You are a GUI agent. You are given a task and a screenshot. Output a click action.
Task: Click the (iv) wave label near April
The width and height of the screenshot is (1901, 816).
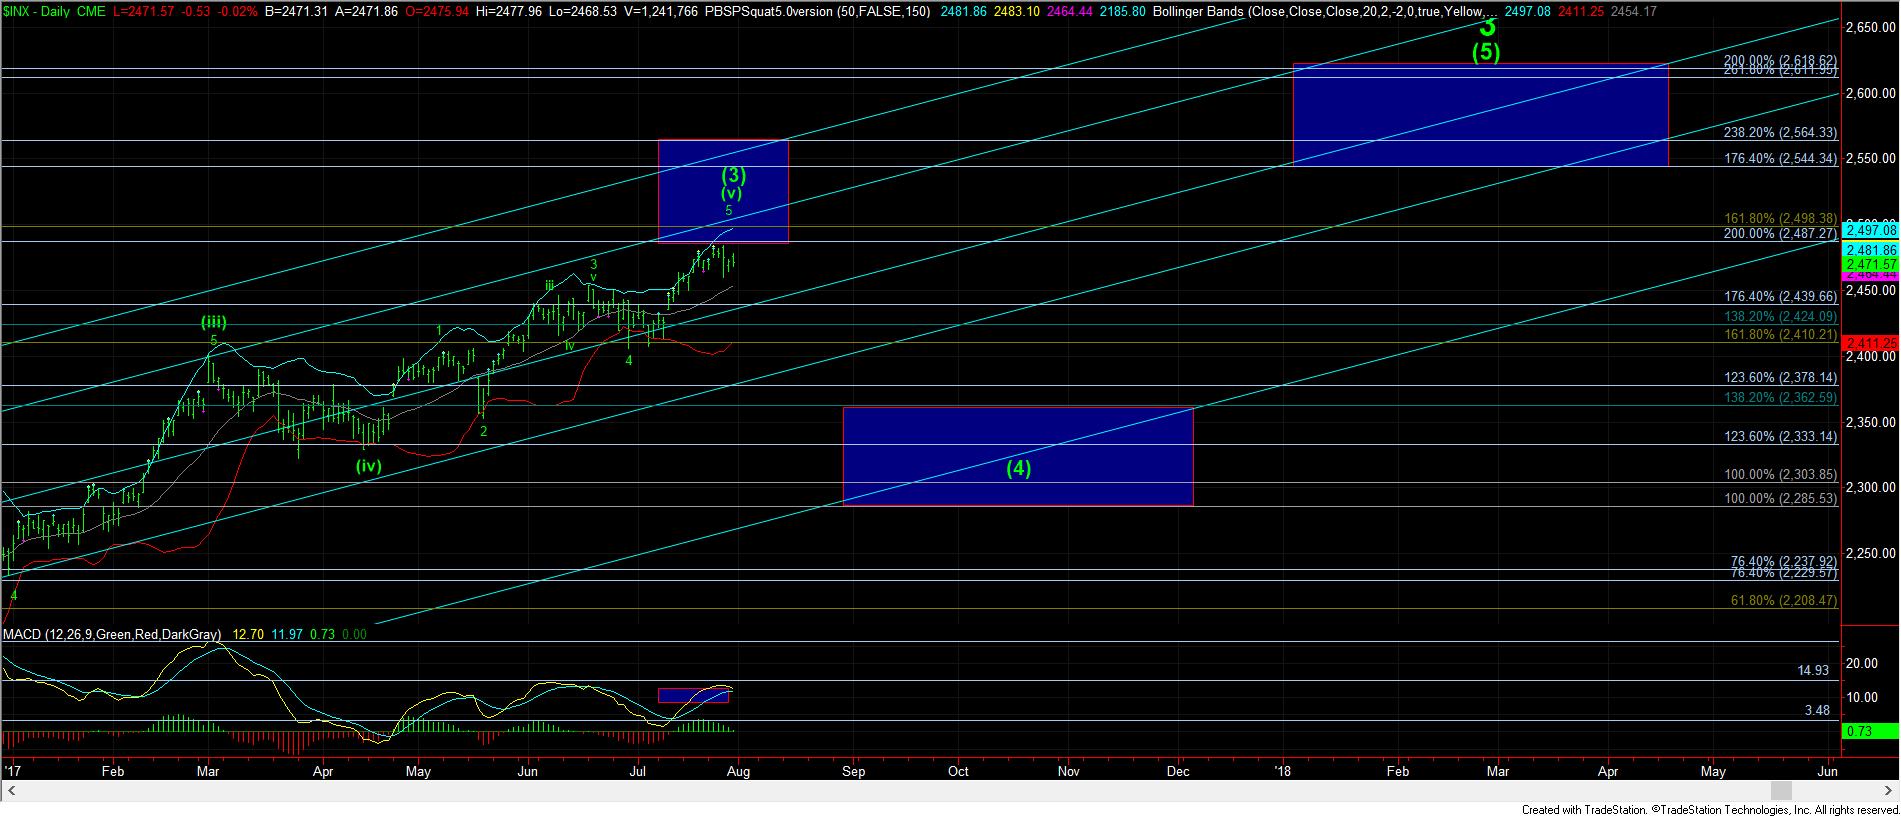[369, 466]
